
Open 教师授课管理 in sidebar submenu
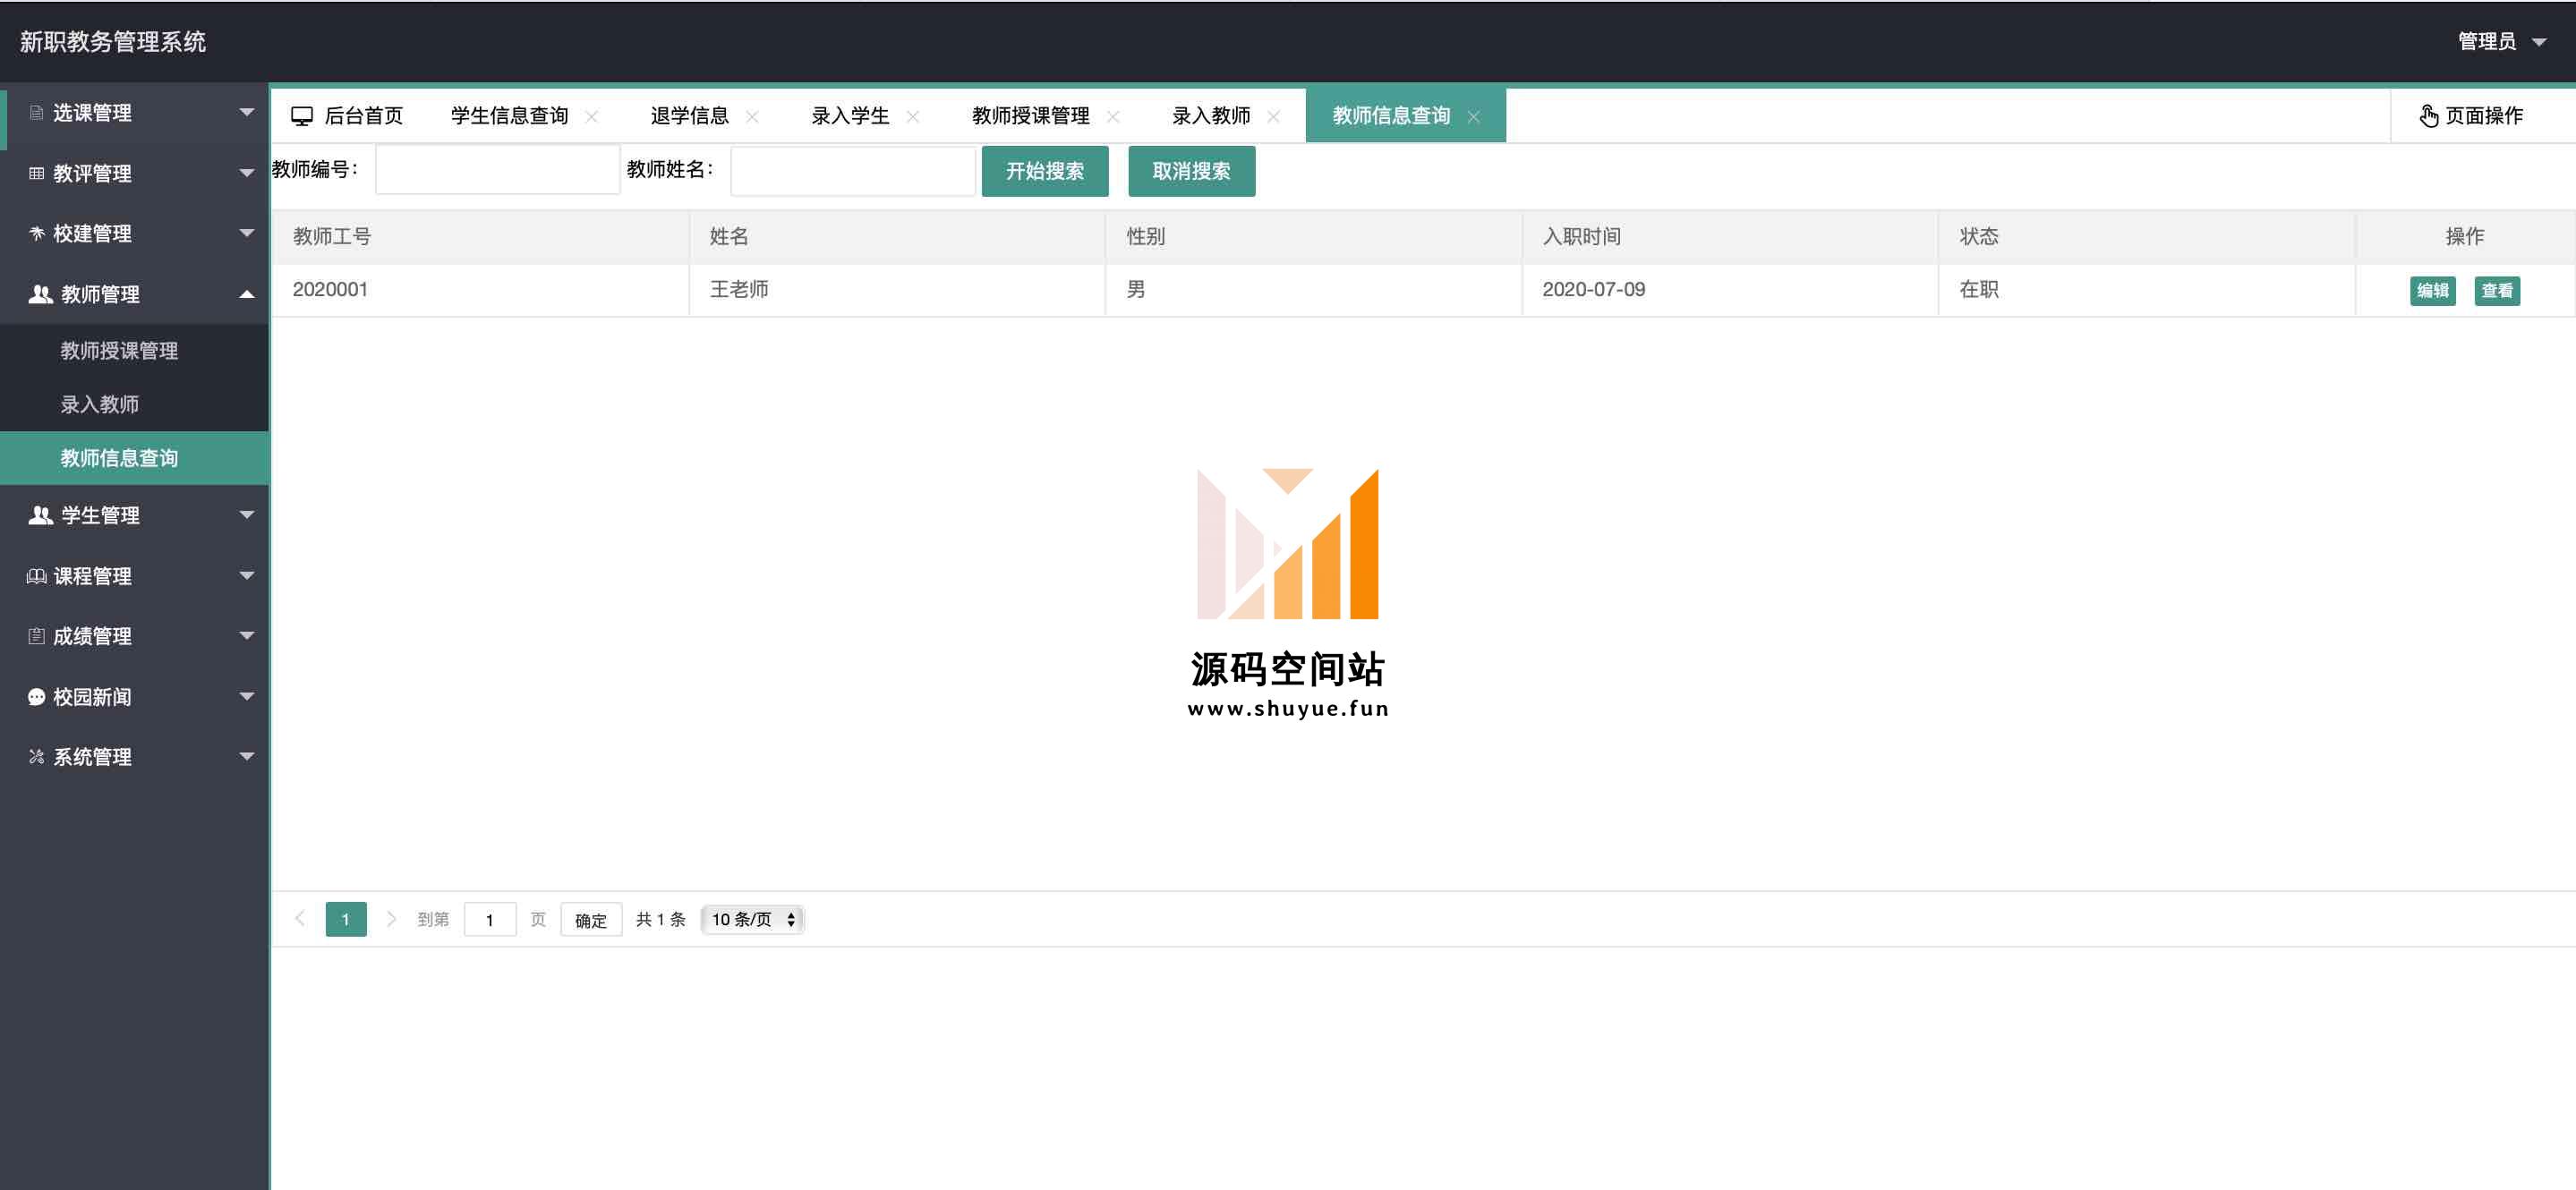(135, 351)
